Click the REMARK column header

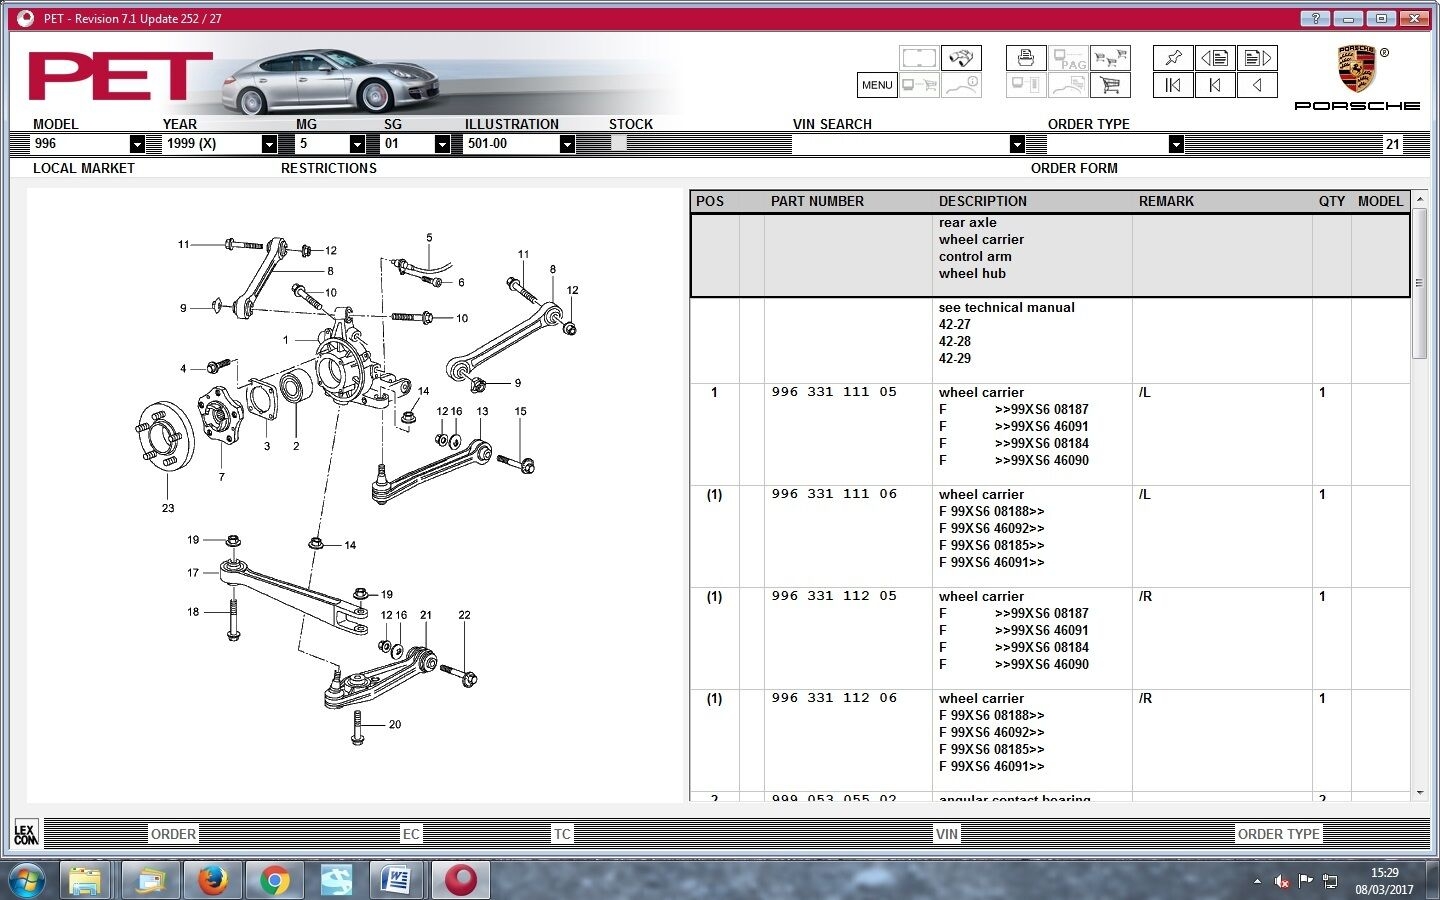tap(1166, 201)
